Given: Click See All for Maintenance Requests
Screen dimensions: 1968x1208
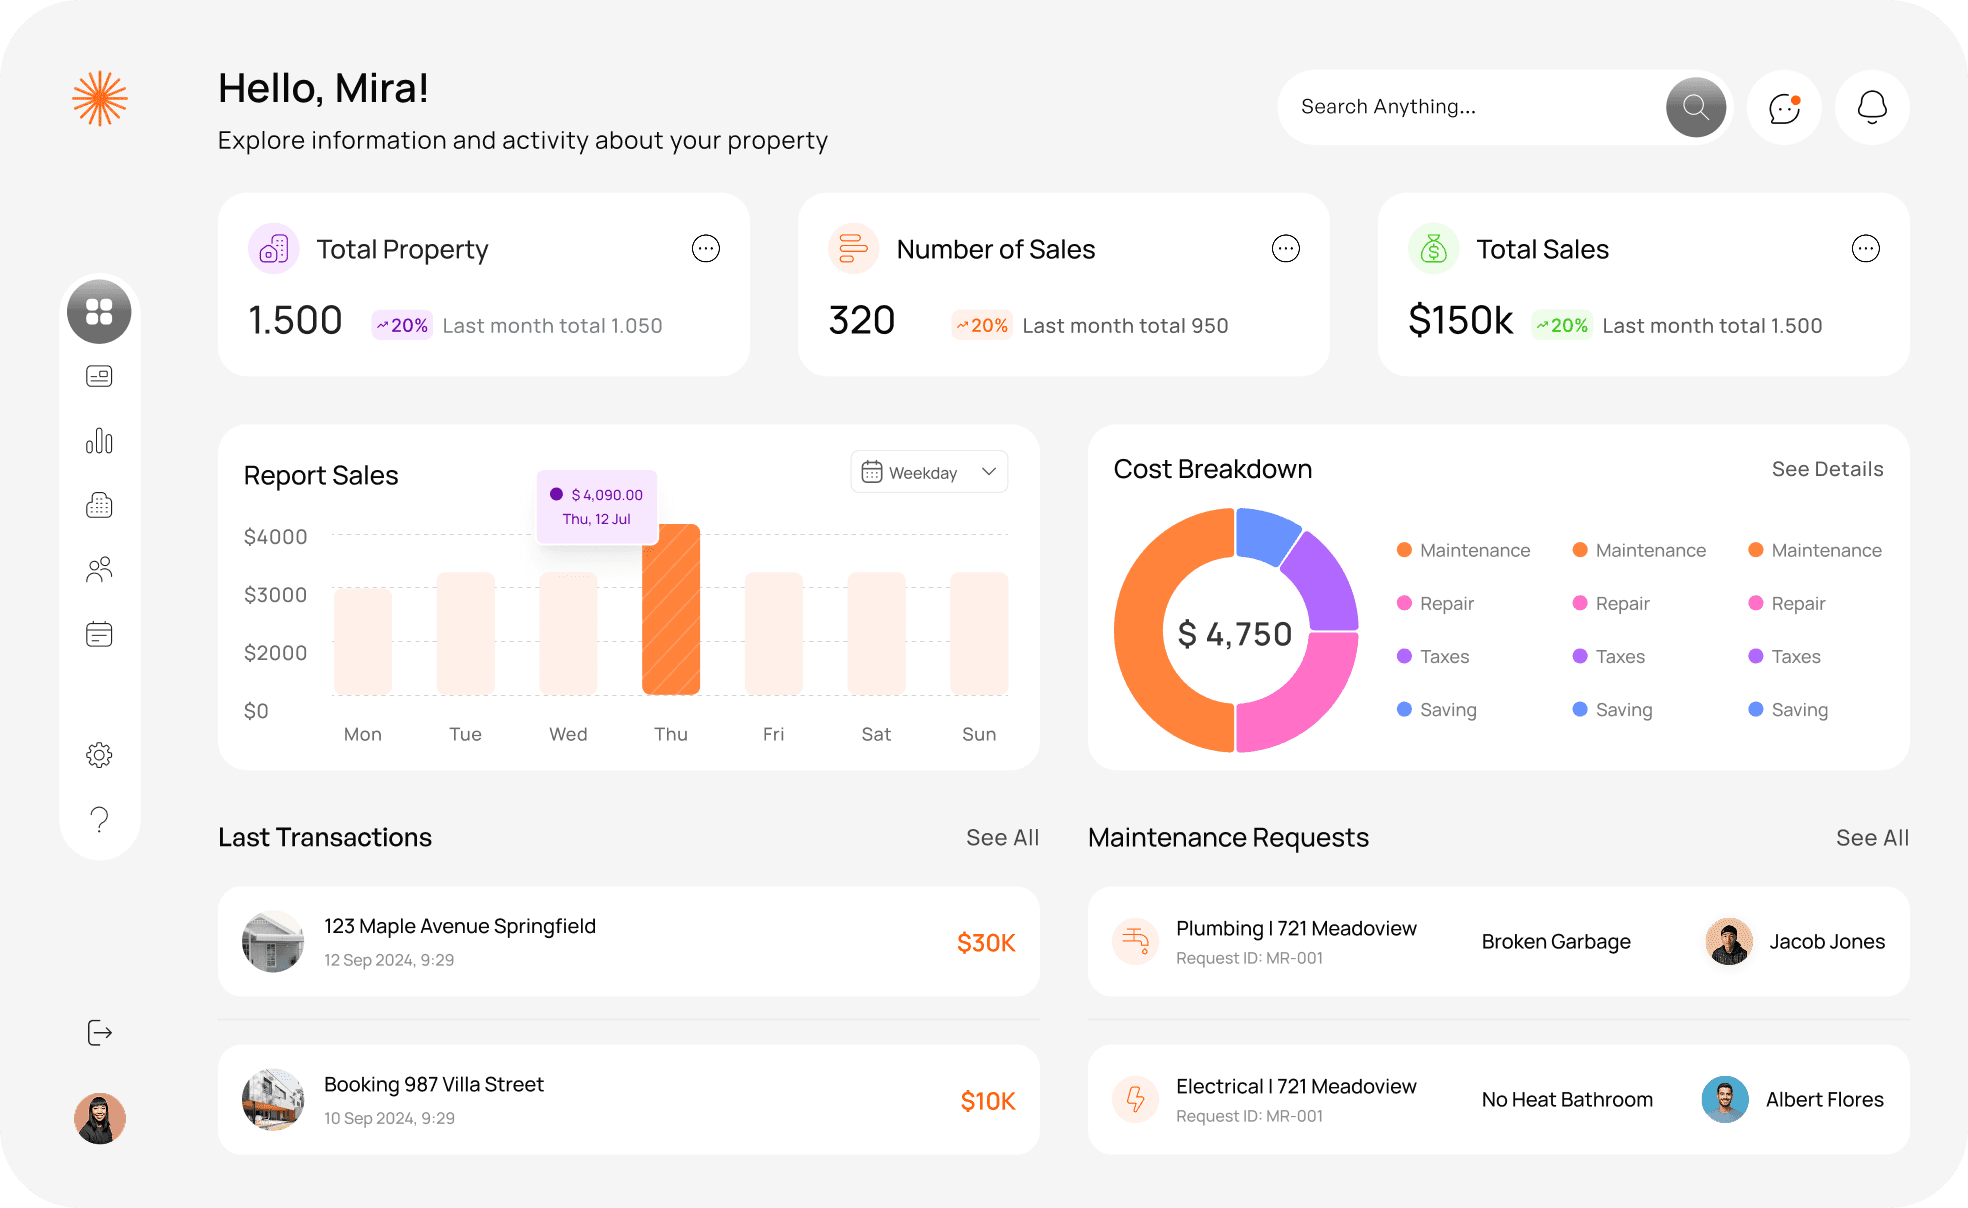Looking at the screenshot, I should [x=1872, y=838].
